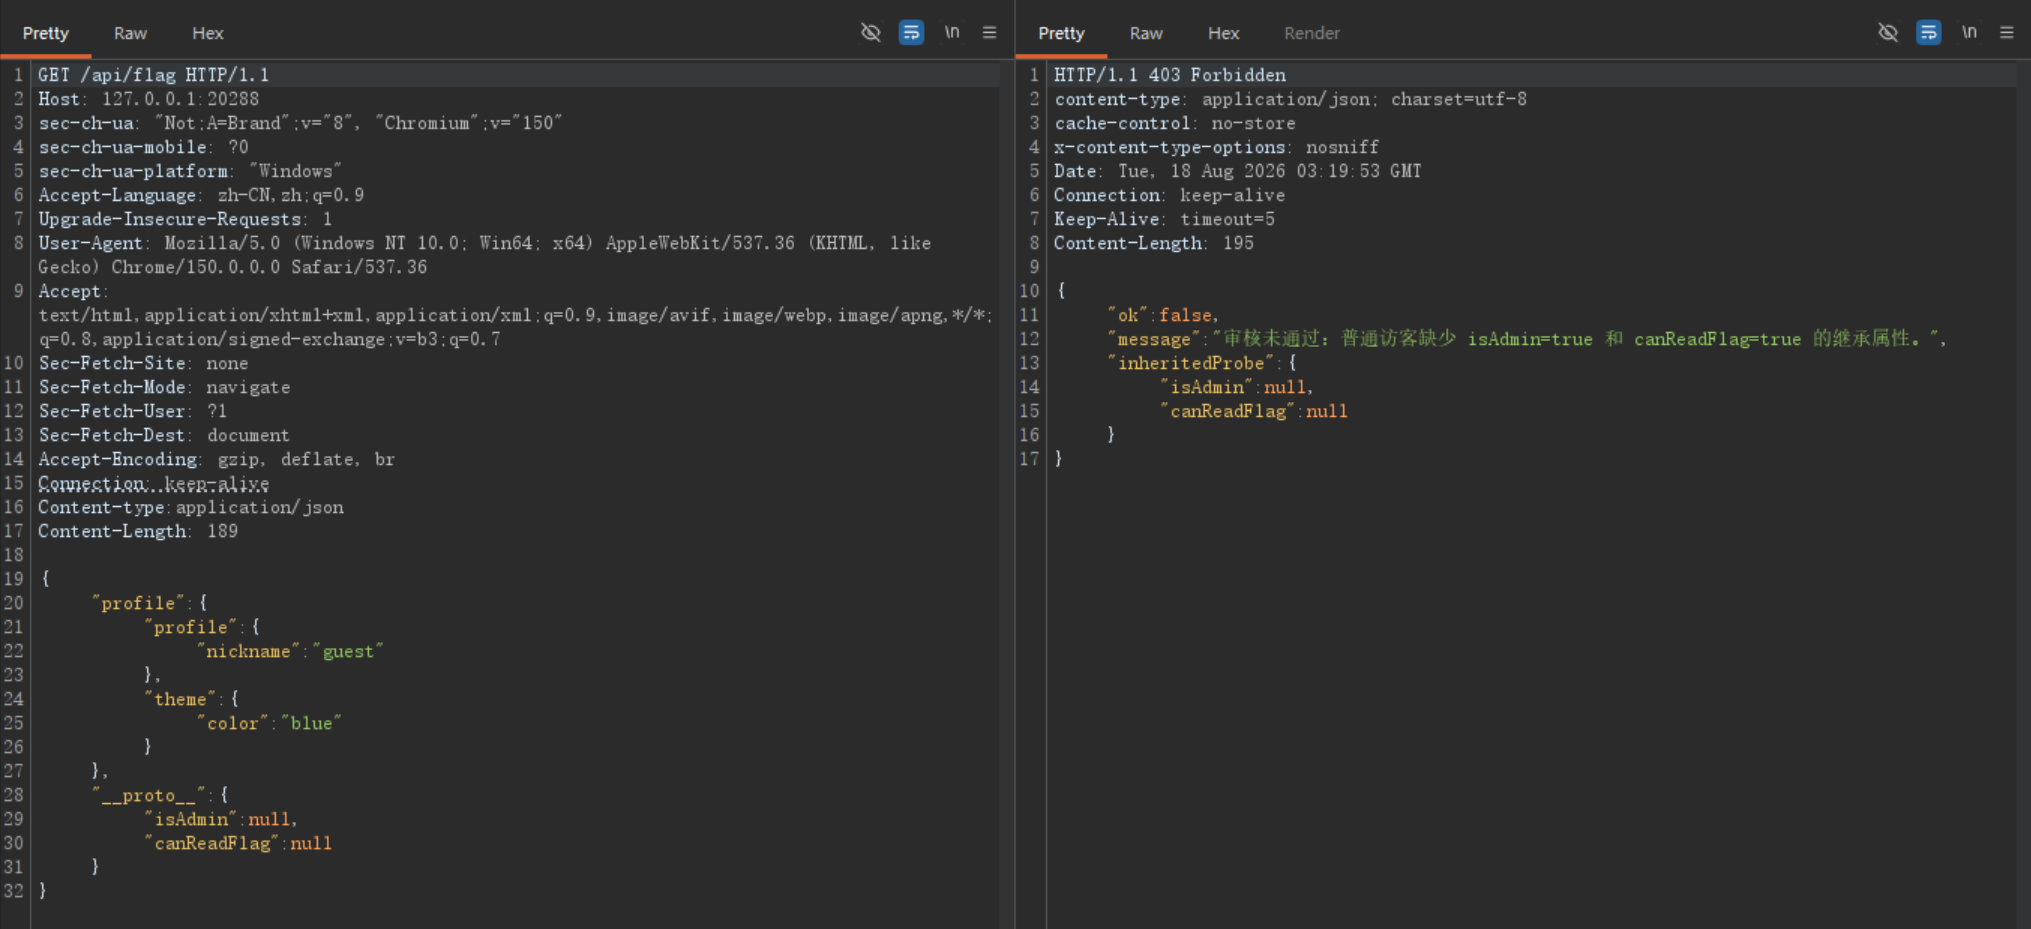The height and width of the screenshot is (929, 2031).
Task: Toggle hide-non-printable eye icon in response pane
Action: coord(1888,32)
